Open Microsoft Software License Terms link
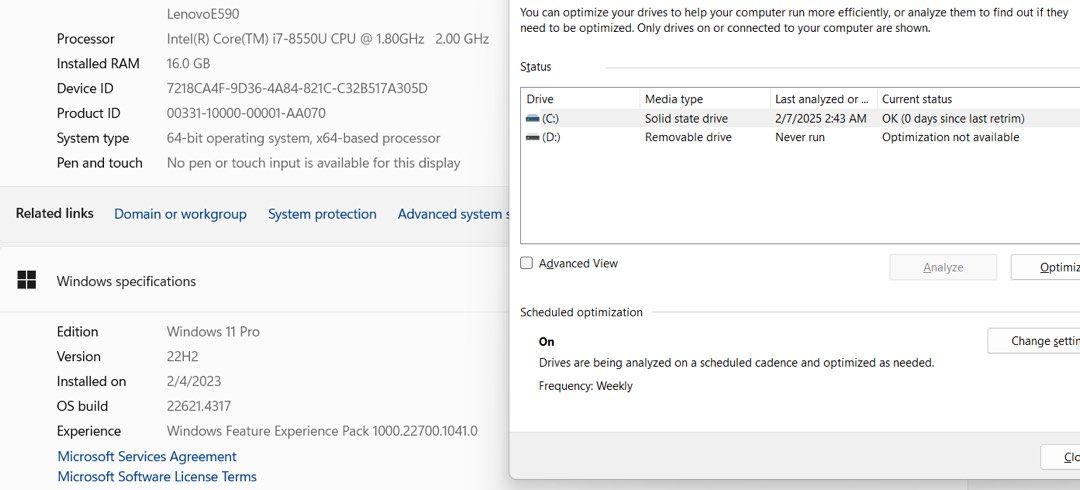Image resolution: width=1080 pixels, height=490 pixels. [157, 476]
